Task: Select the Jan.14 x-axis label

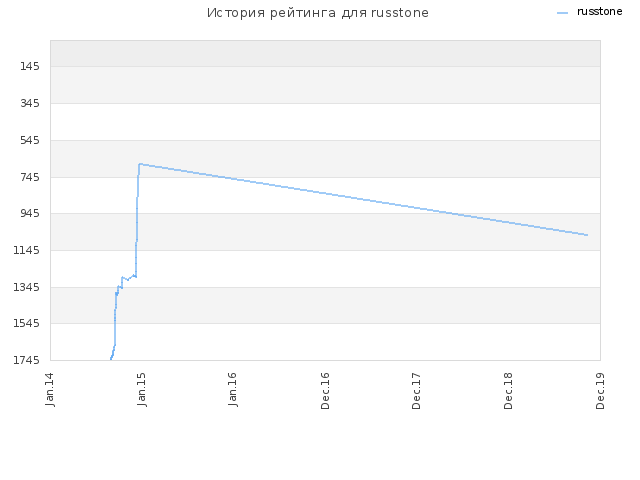Action: [50, 389]
